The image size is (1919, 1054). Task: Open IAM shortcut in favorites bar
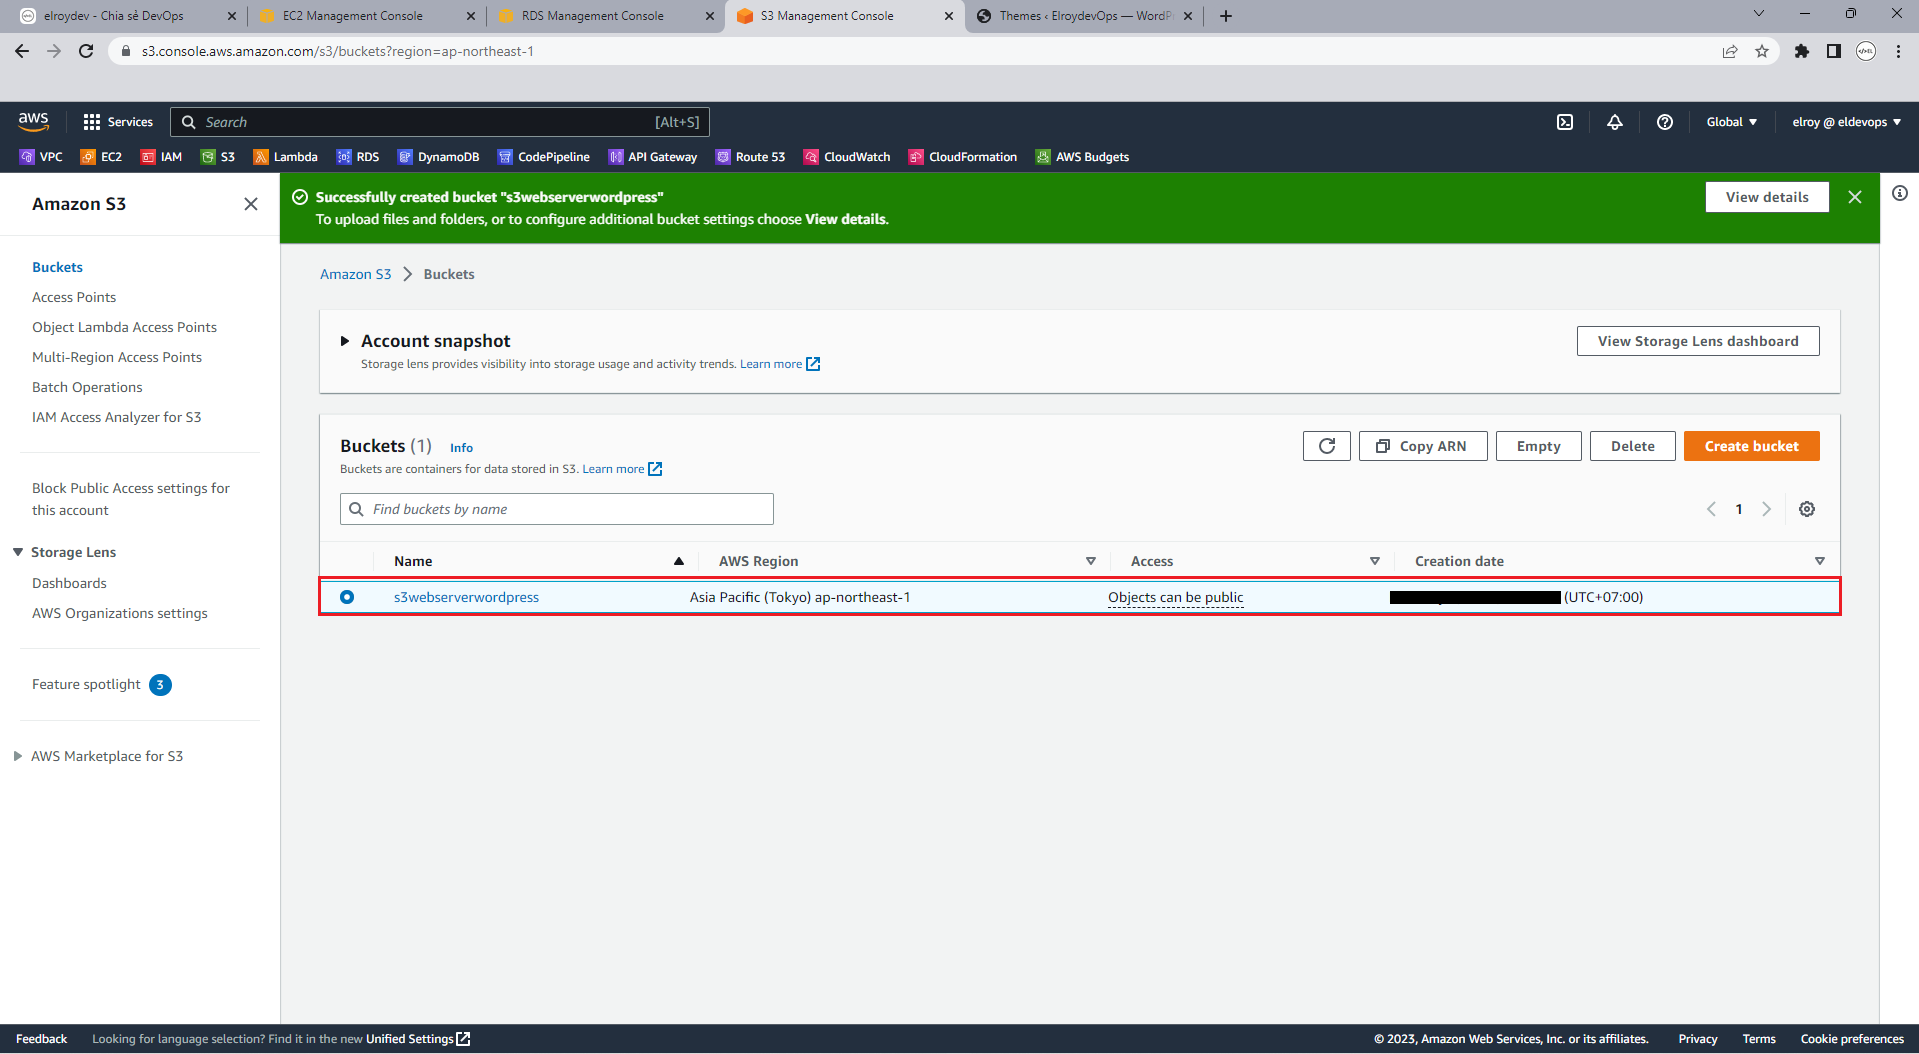coord(161,157)
